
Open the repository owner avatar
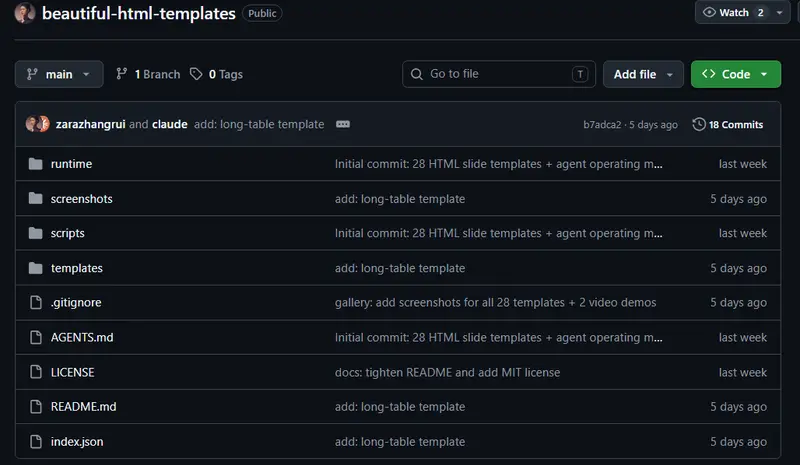[24, 13]
